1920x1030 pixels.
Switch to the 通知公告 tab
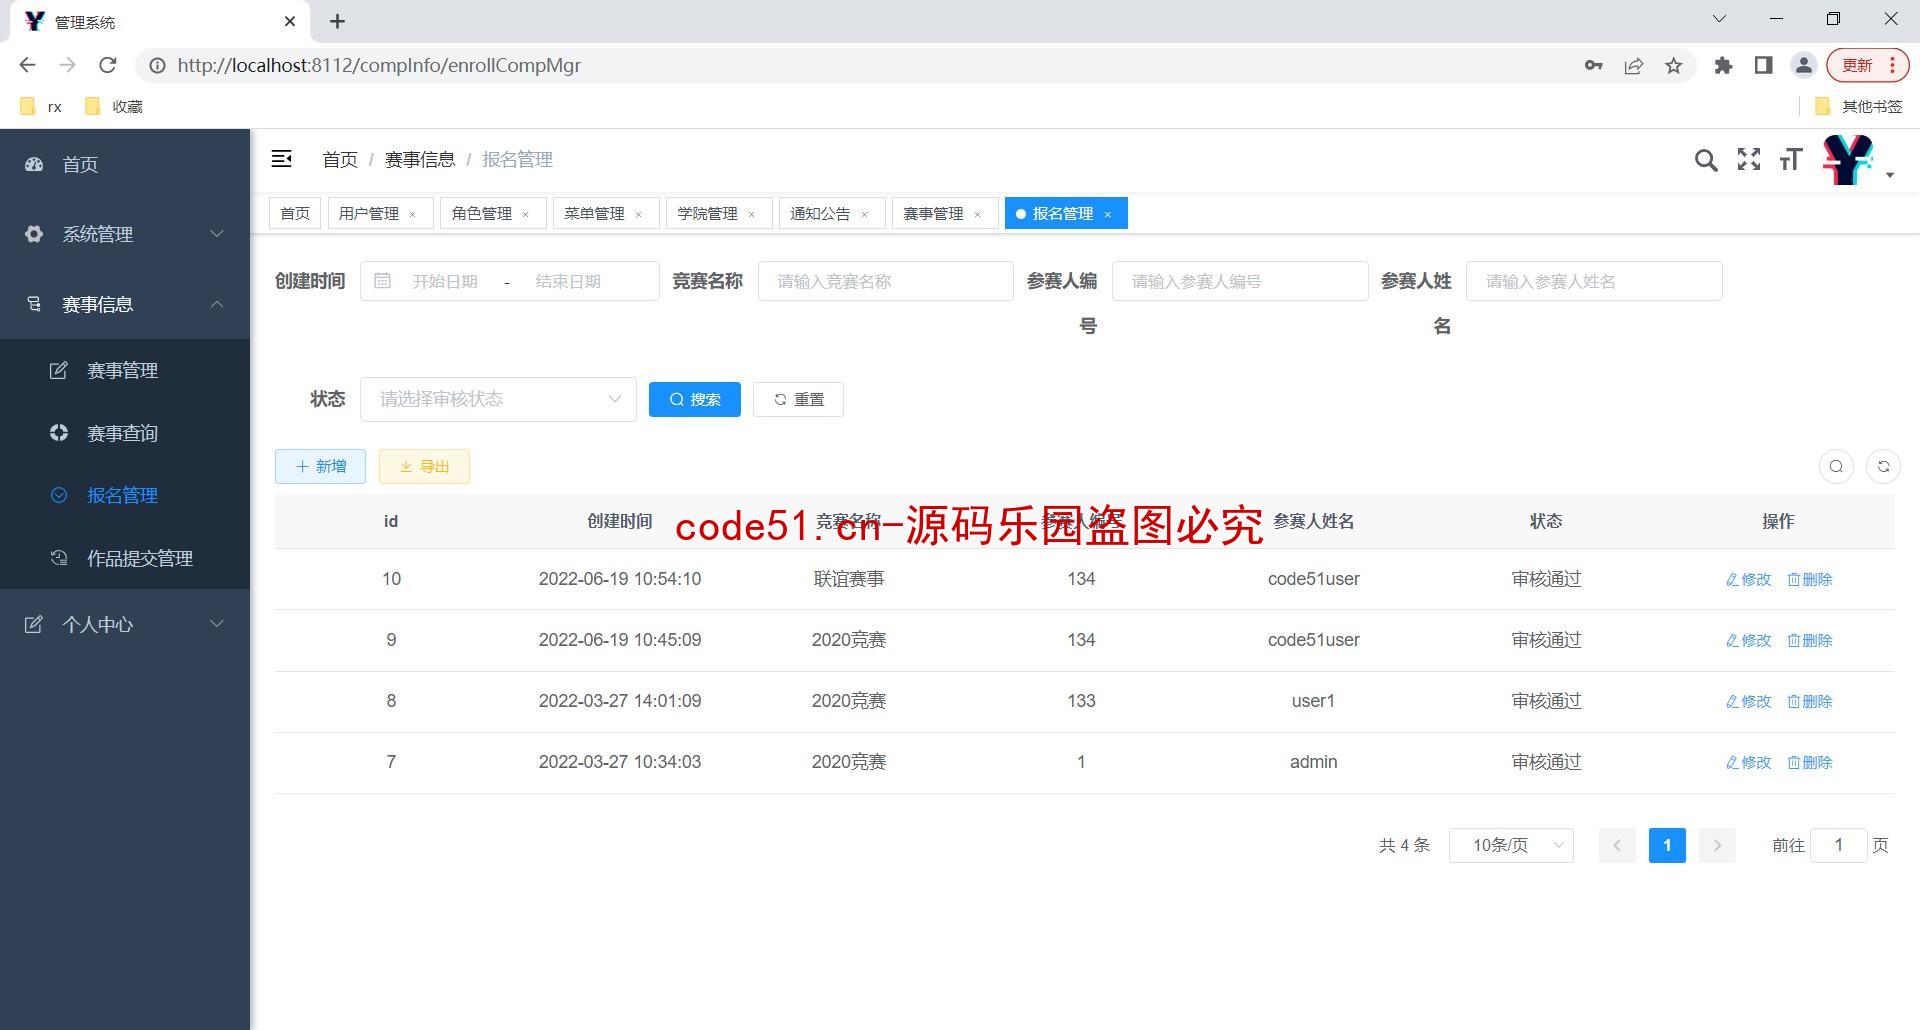coord(821,213)
